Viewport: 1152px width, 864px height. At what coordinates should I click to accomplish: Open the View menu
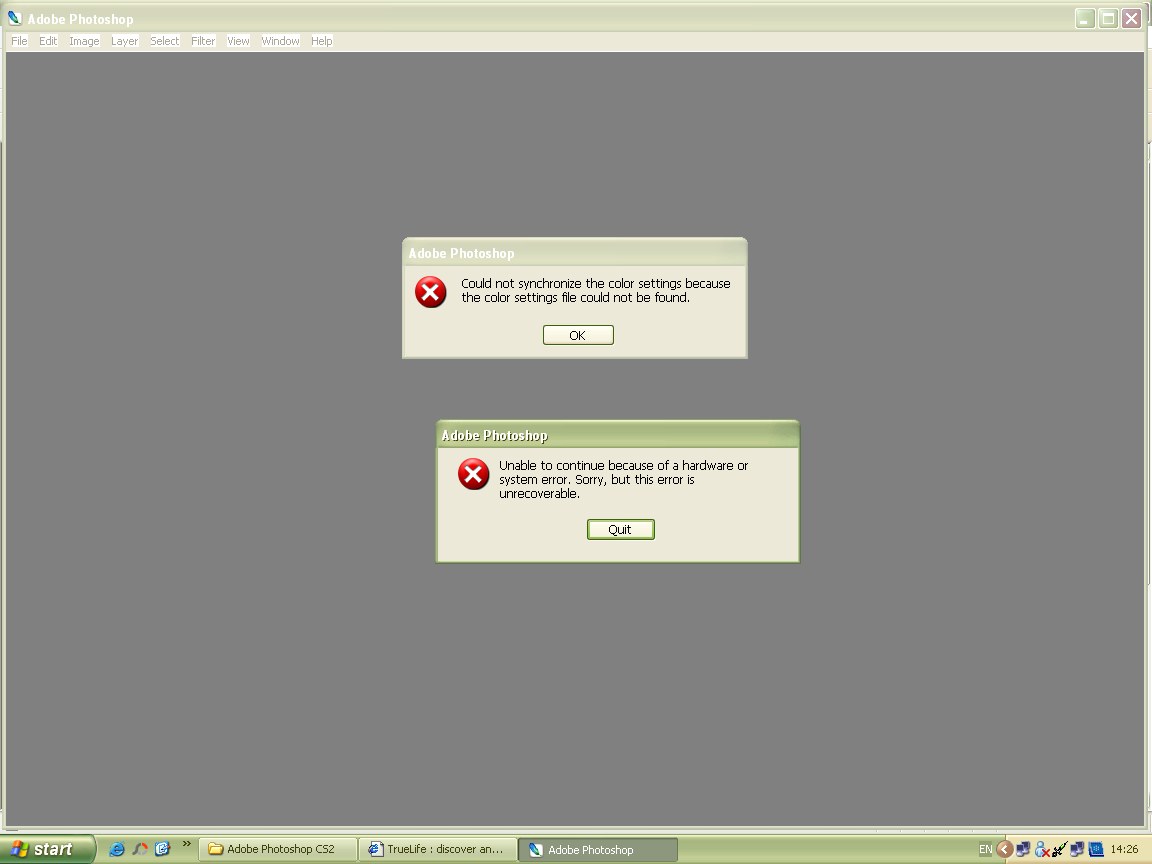pyautogui.click(x=238, y=41)
